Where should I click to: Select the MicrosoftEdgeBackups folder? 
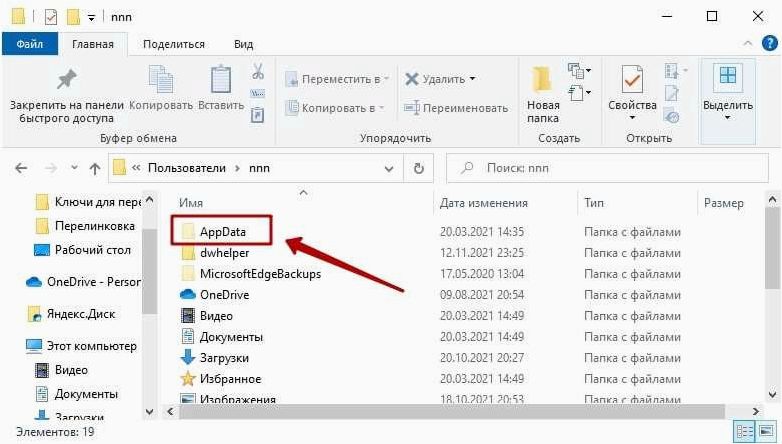point(260,274)
